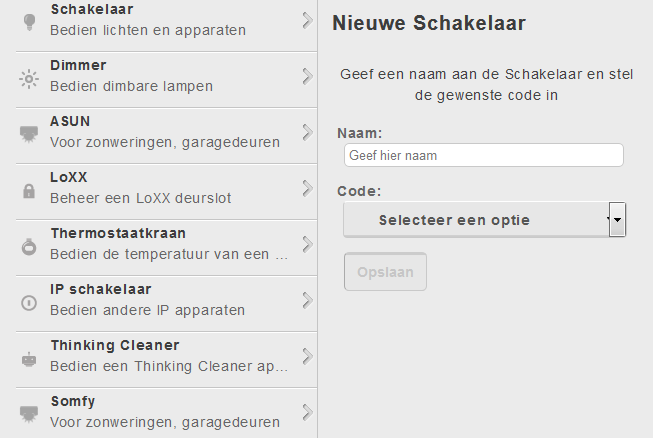Click the Thermostaatkraan valve icon
The image size is (653, 438).
pyautogui.click(x=28, y=246)
